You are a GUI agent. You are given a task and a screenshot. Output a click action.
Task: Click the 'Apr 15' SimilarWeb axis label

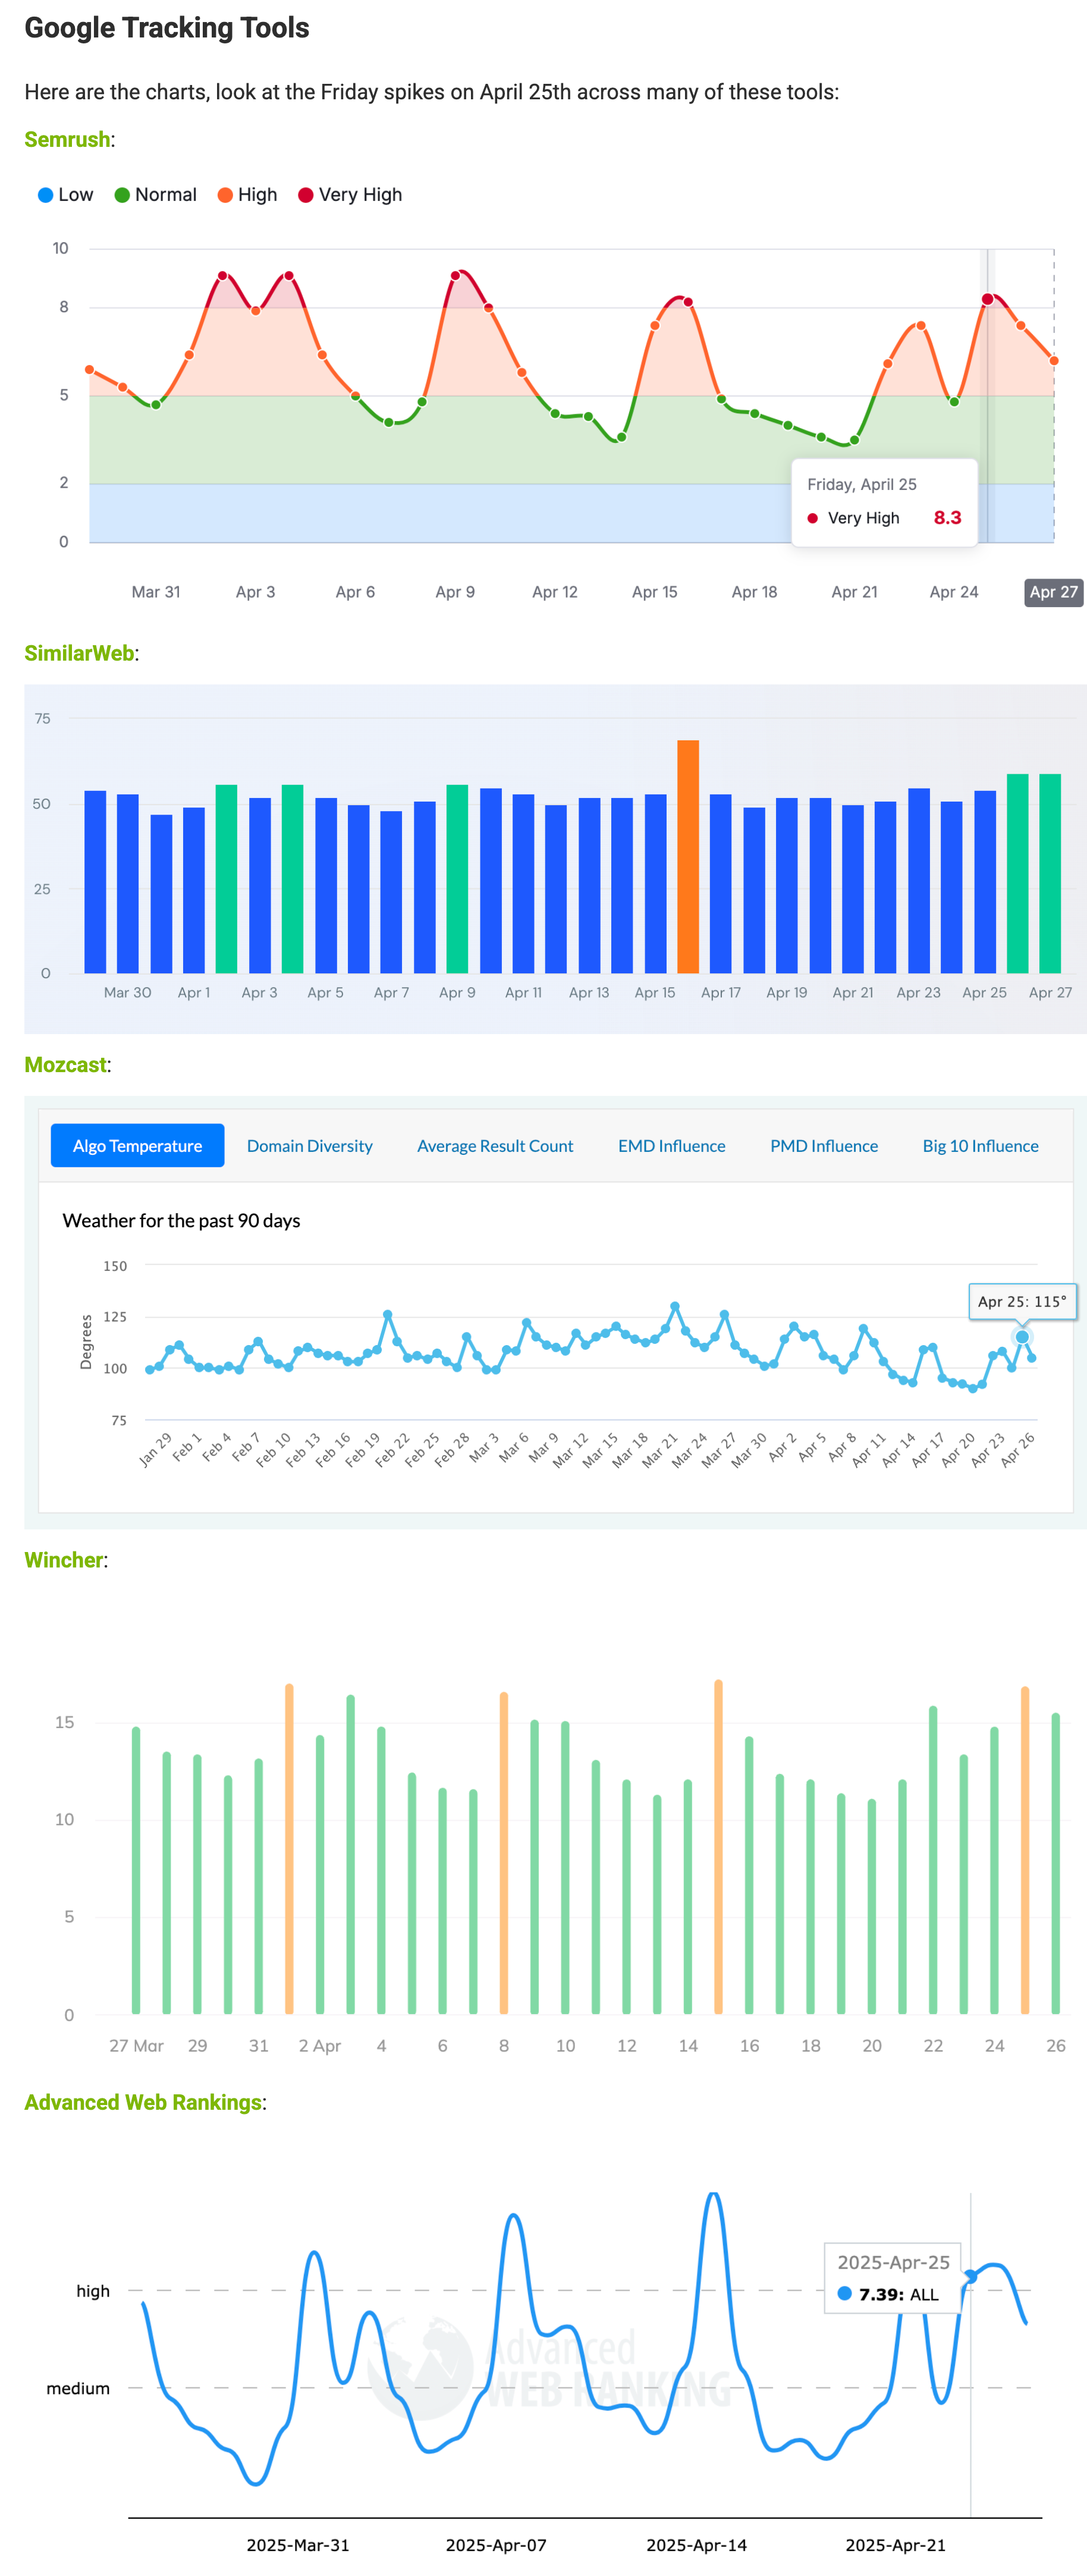pos(655,993)
